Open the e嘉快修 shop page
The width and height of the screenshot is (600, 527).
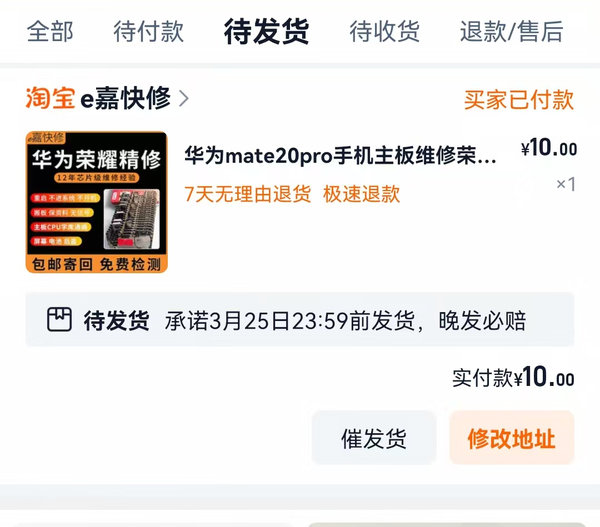(125, 98)
